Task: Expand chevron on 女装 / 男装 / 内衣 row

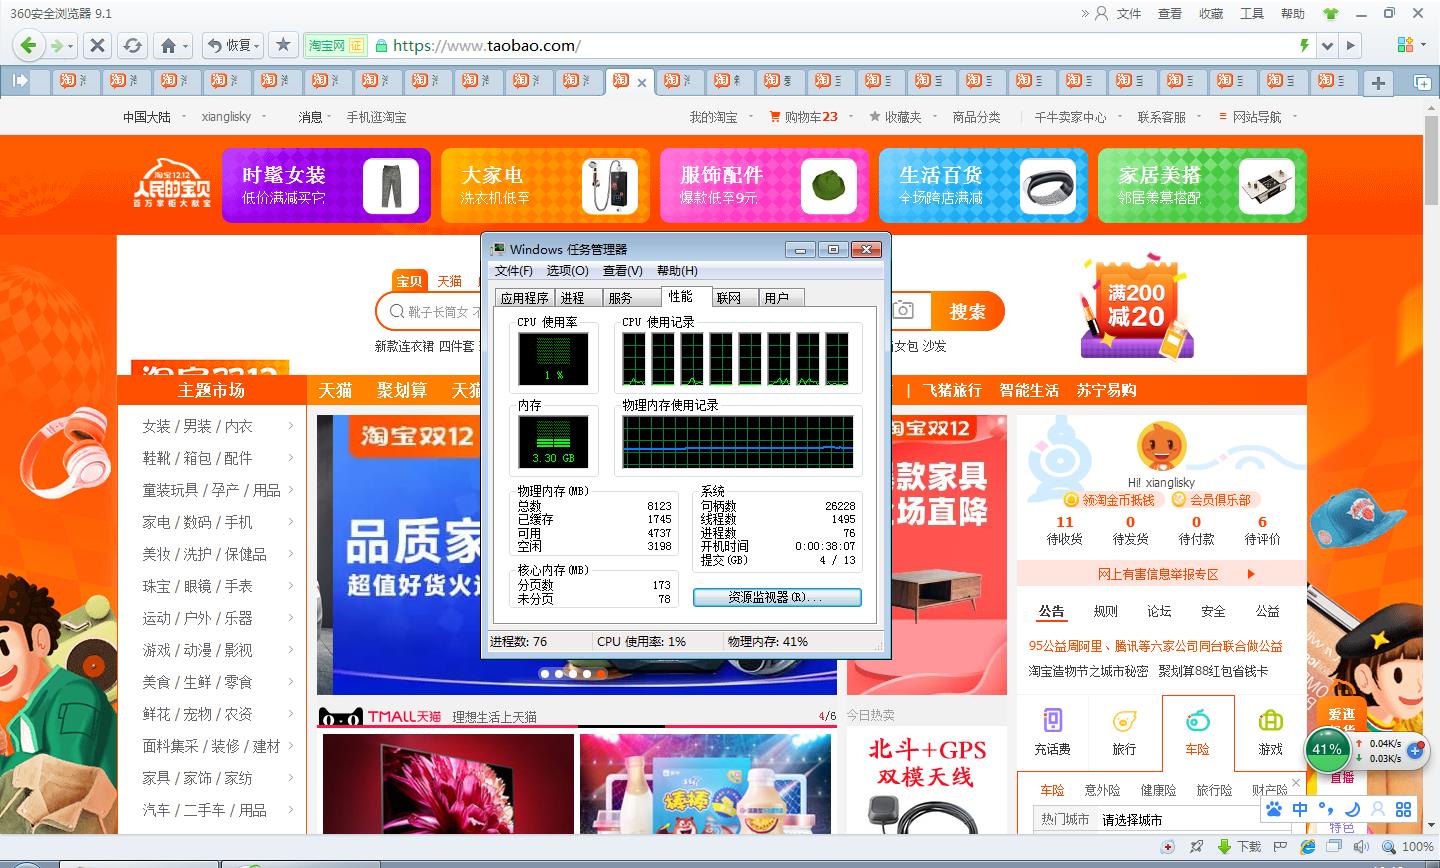Action: click(291, 426)
